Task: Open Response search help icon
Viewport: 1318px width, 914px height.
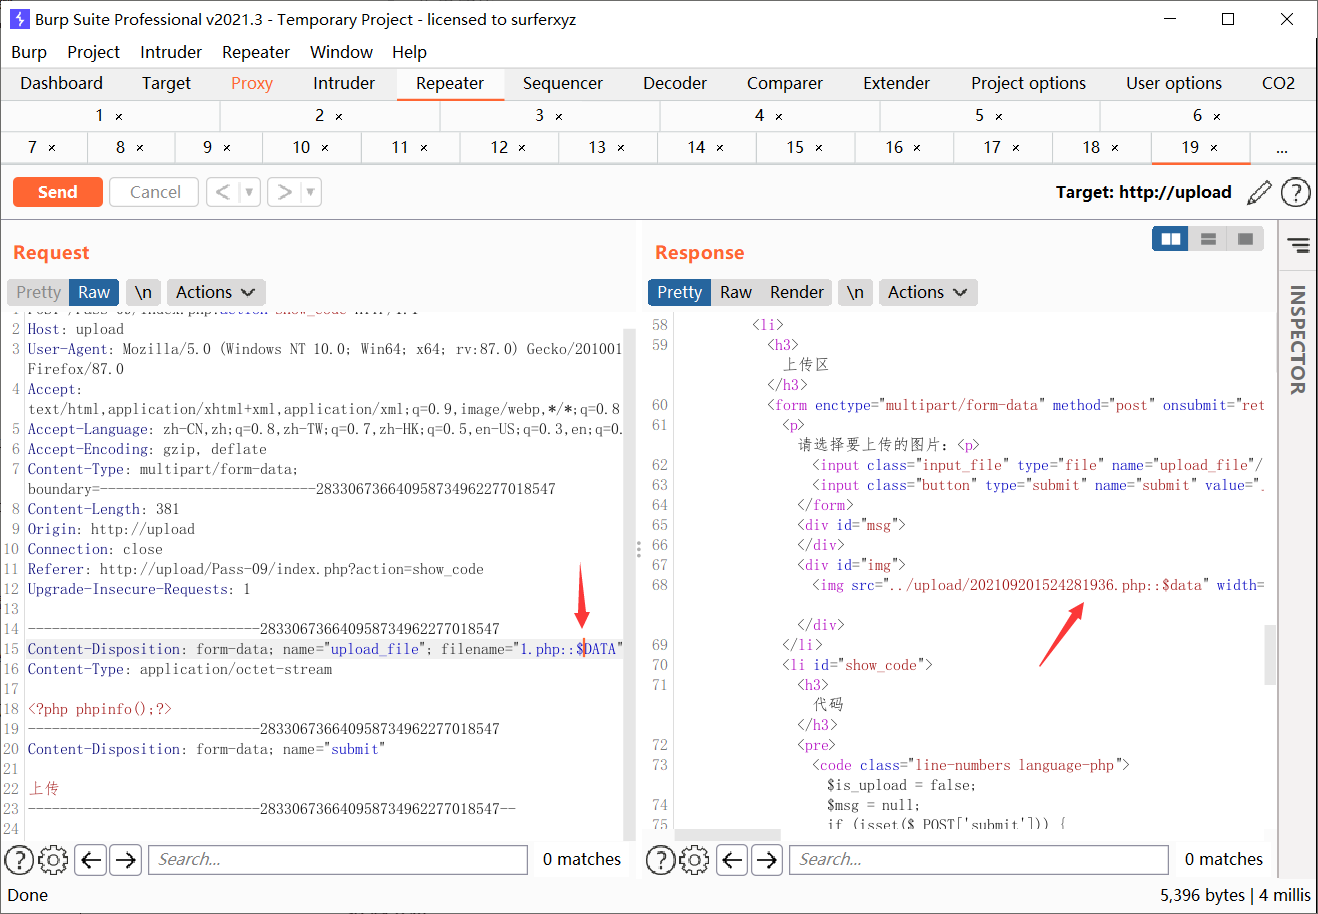Action: pos(661,859)
